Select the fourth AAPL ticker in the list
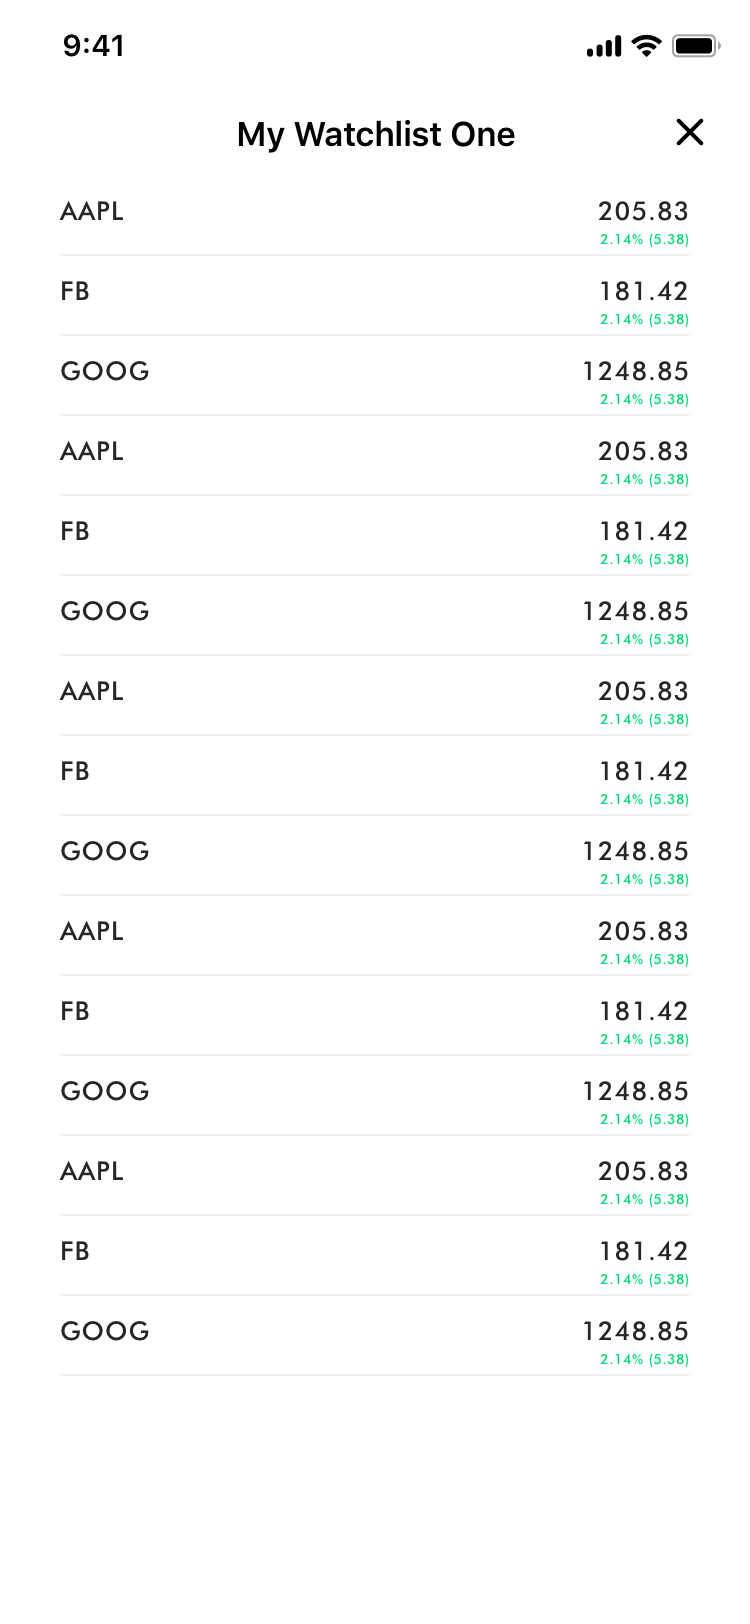Screen dimensions: 750x1624 (92, 932)
